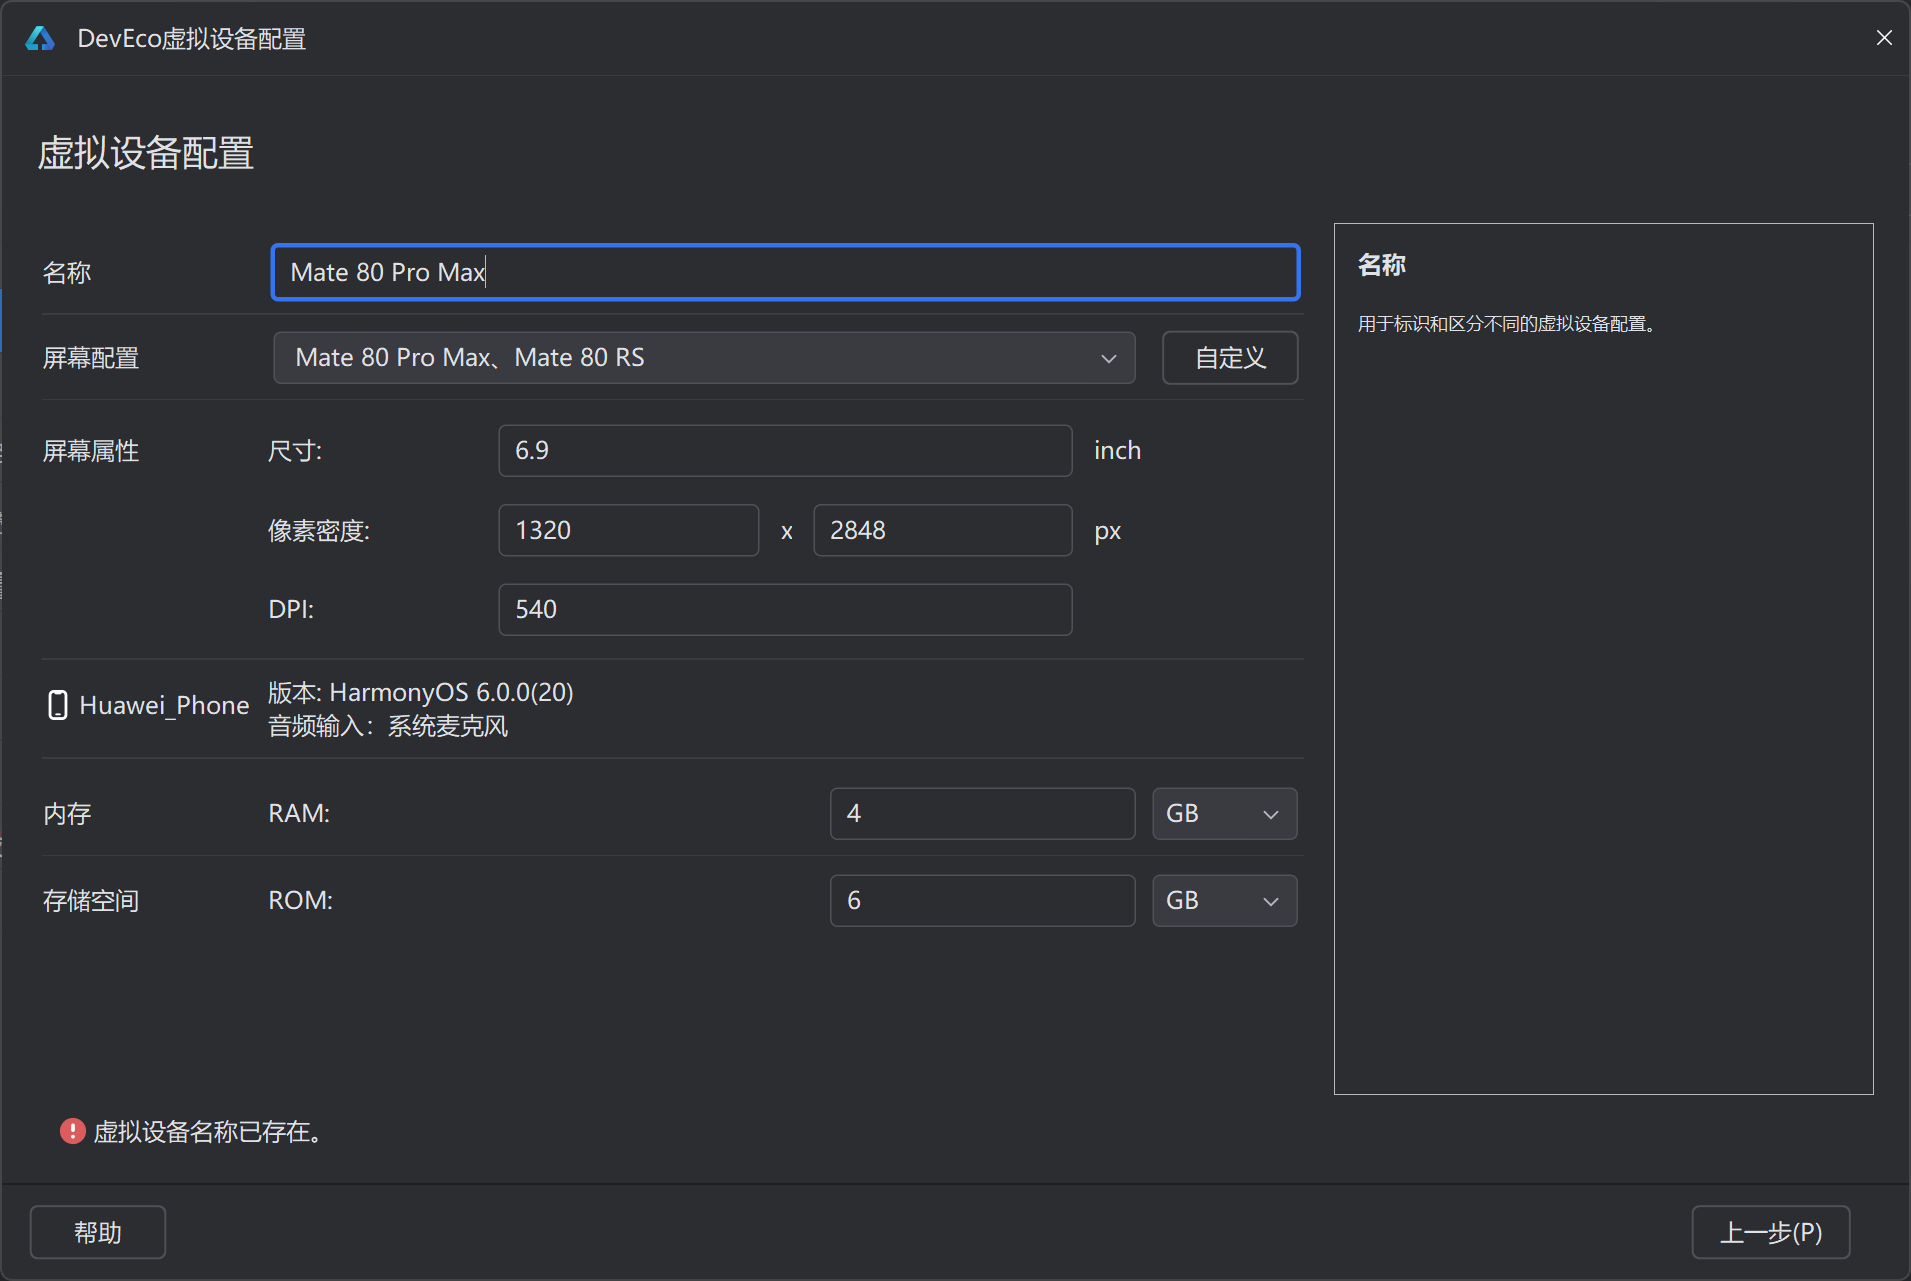This screenshot has height=1281, width=1911.
Task: Click the inch unit label
Action: 1117,451
